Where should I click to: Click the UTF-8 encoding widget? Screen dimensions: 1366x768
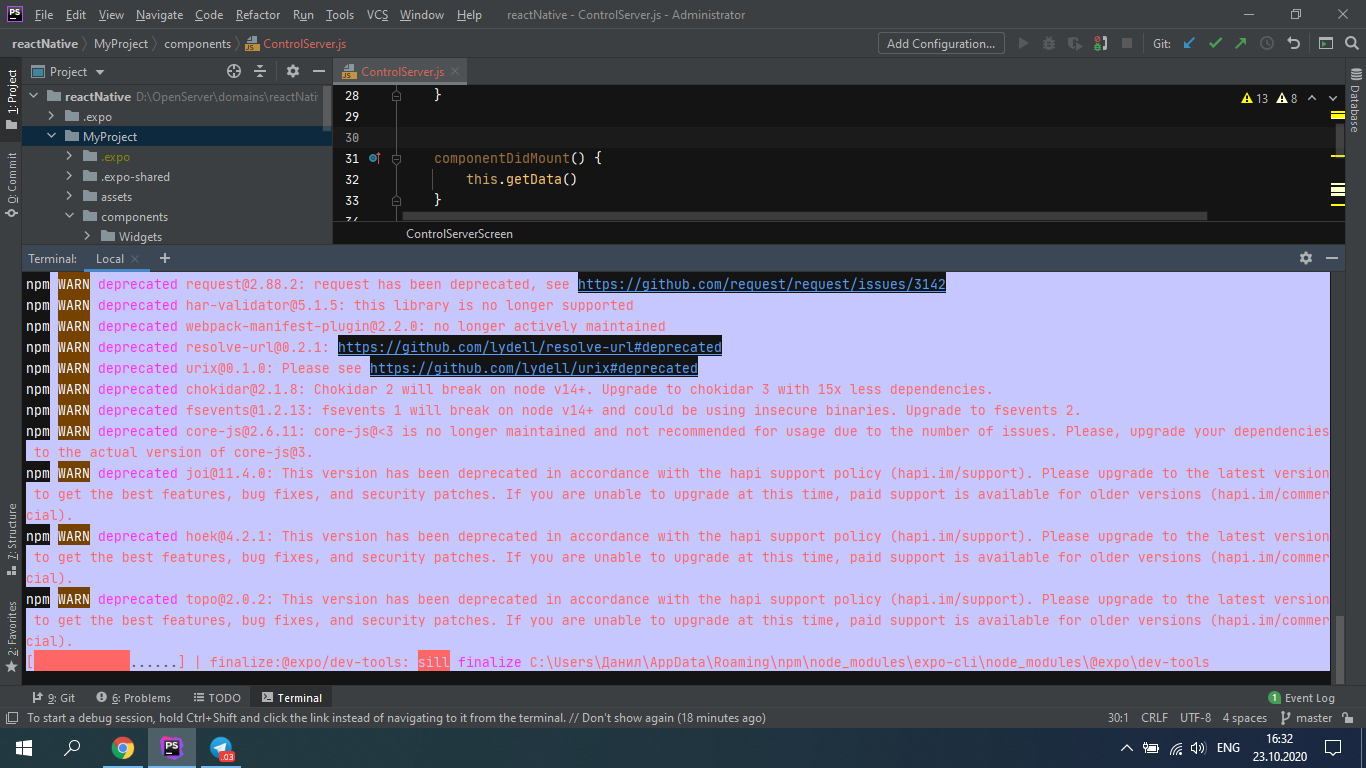coord(1195,718)
